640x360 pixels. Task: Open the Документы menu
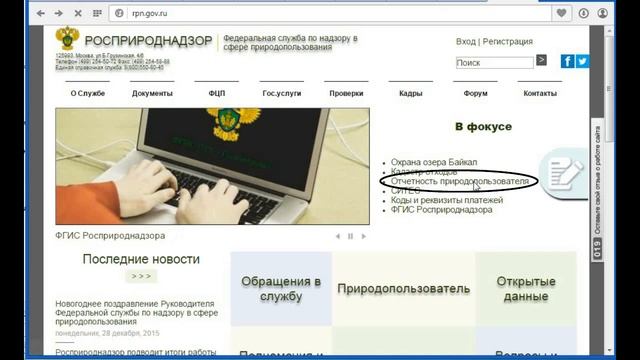click(152, 93)
